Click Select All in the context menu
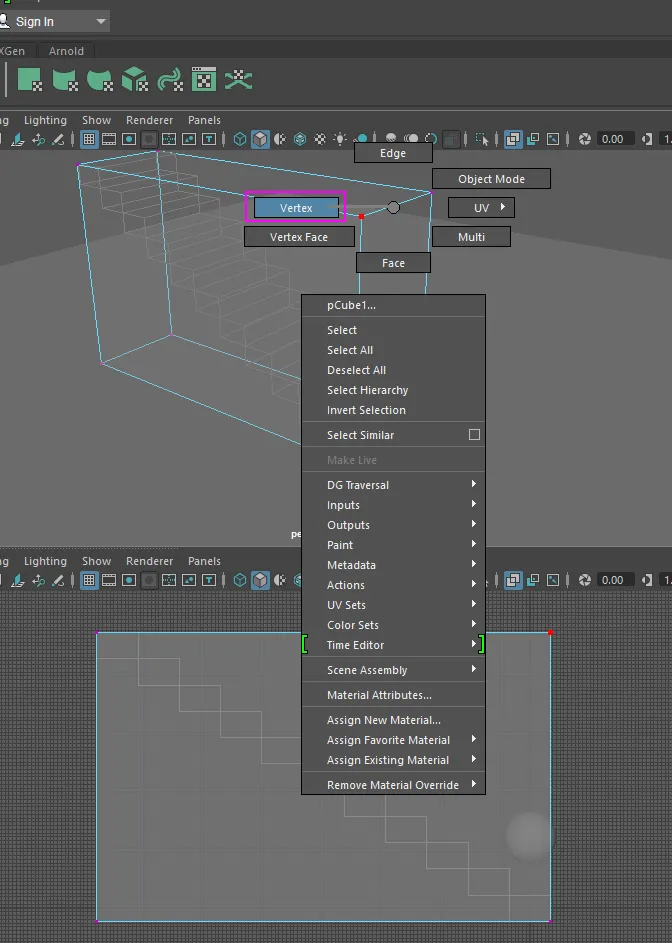Image resolution: width=672 pixels, height=943 pixels. (x=393, y=350)
